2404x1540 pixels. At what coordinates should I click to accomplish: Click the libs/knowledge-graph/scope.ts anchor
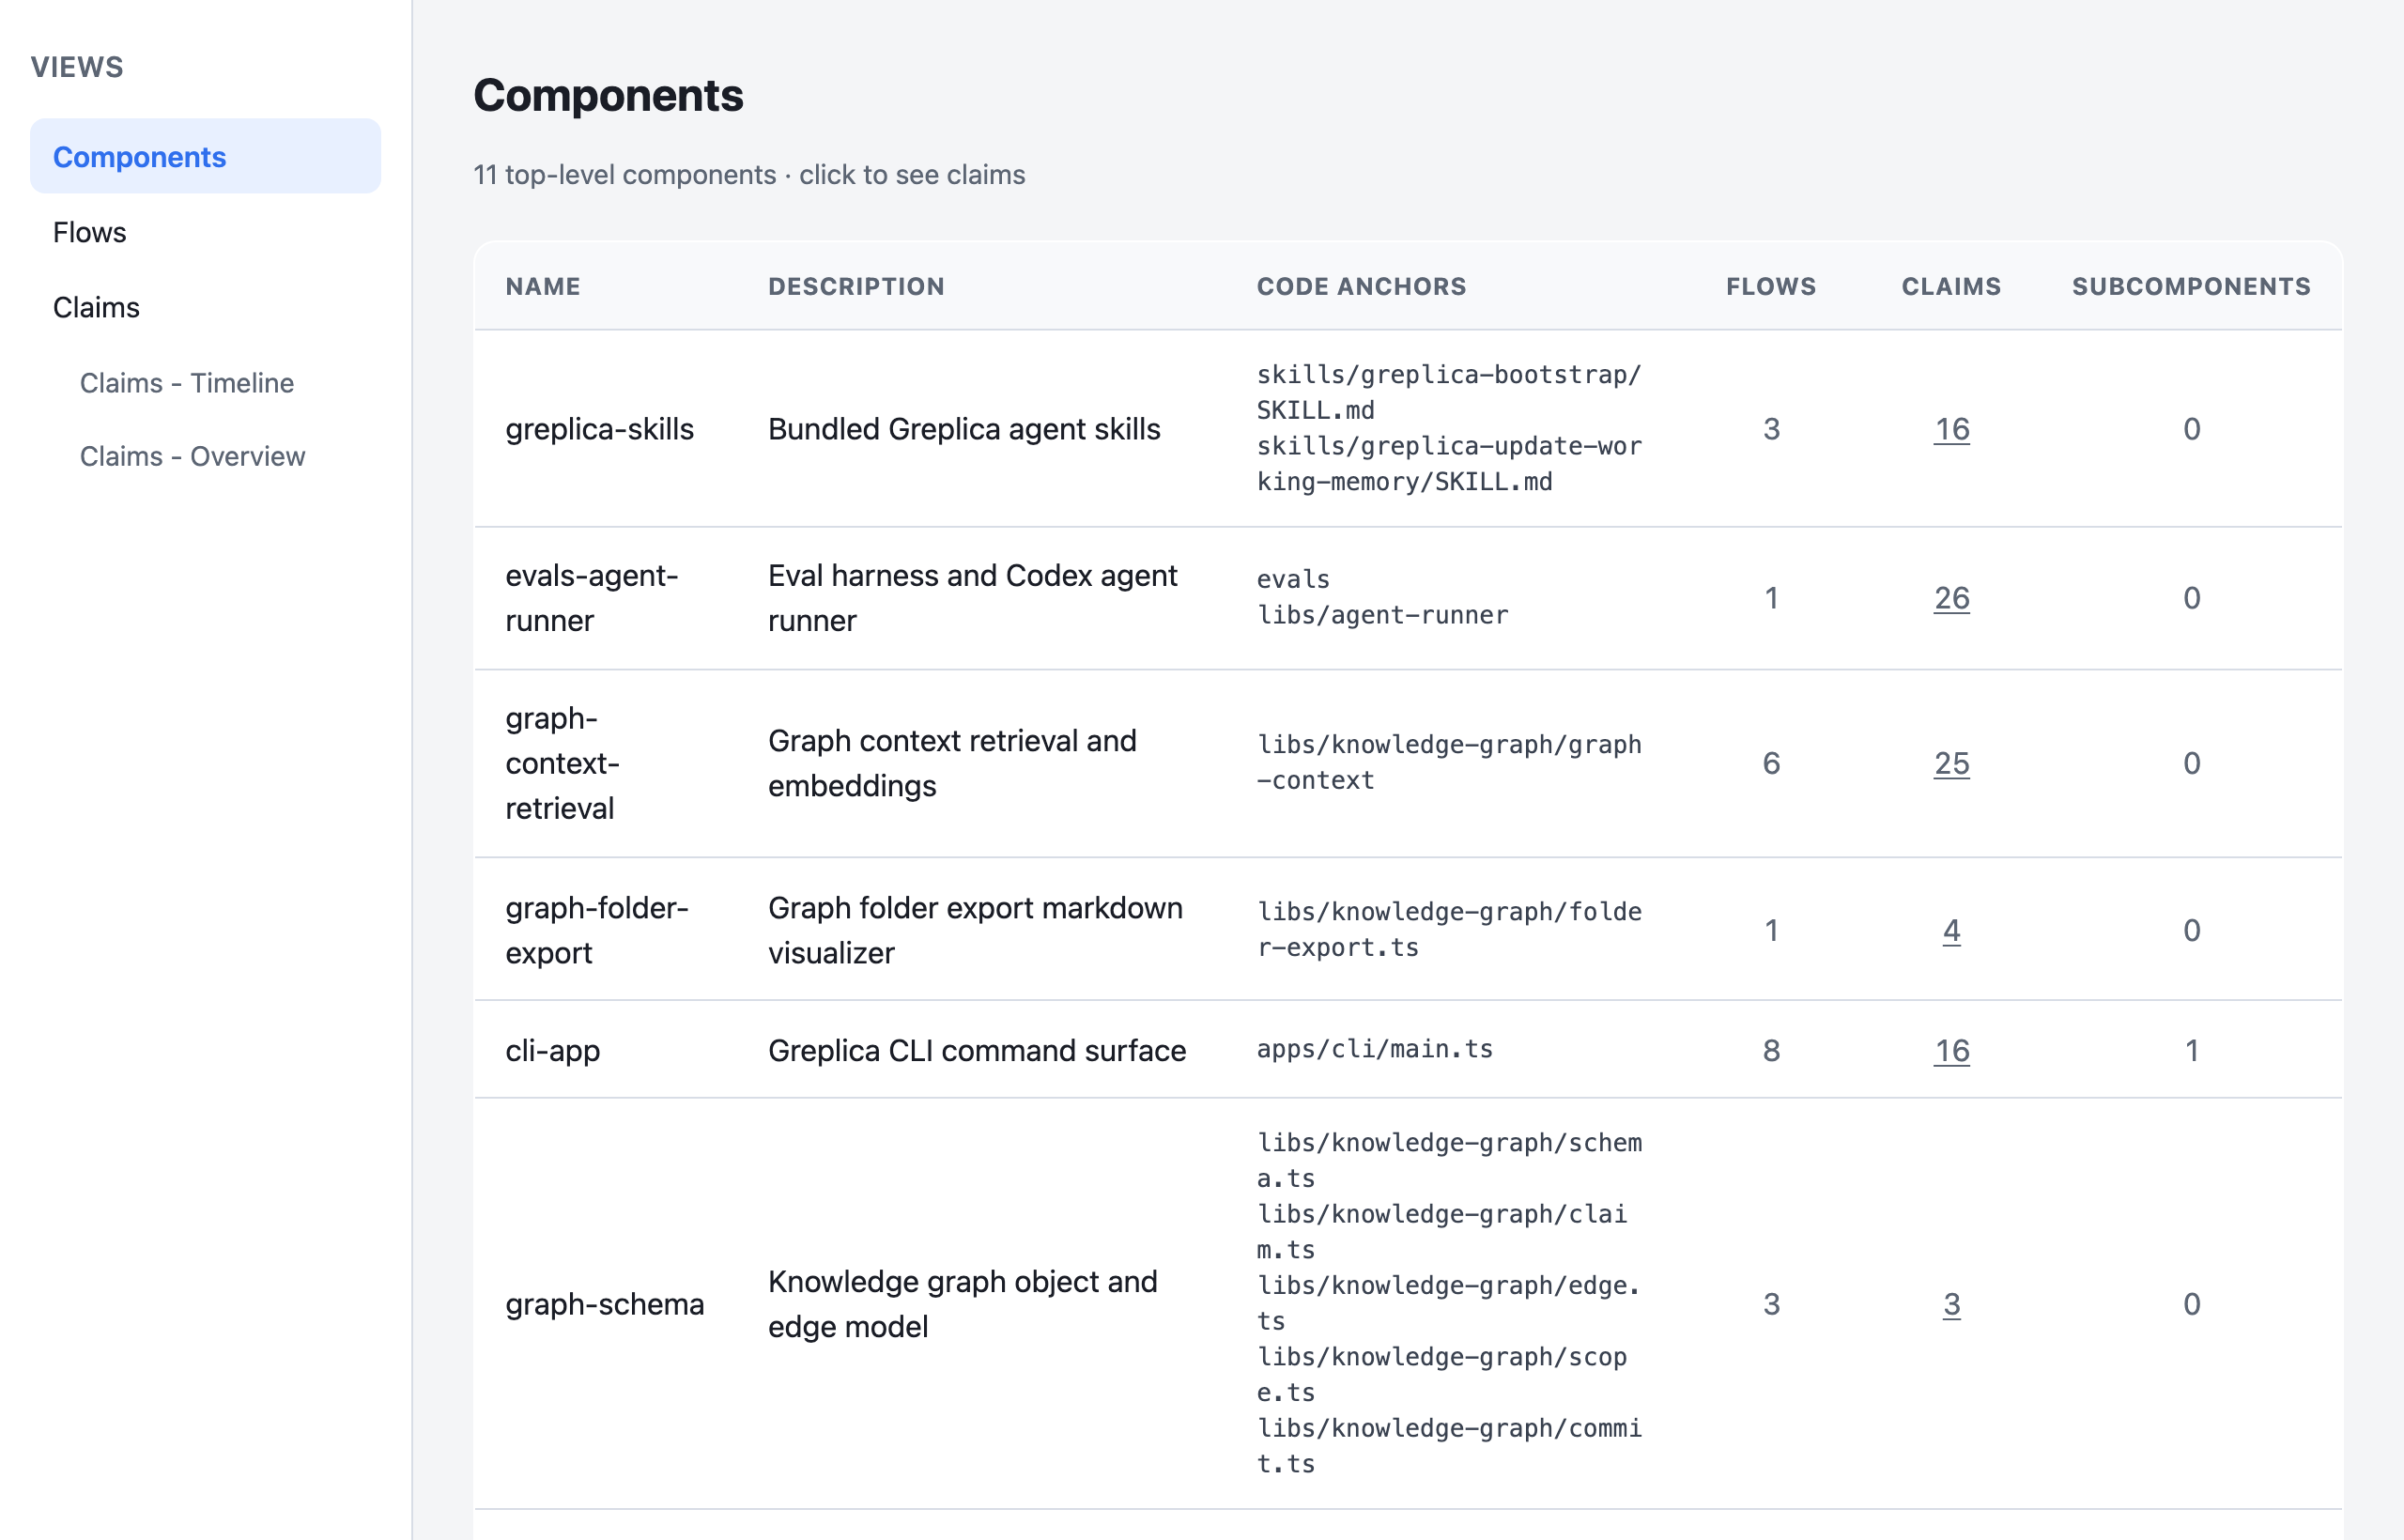click(1442, 1374)
